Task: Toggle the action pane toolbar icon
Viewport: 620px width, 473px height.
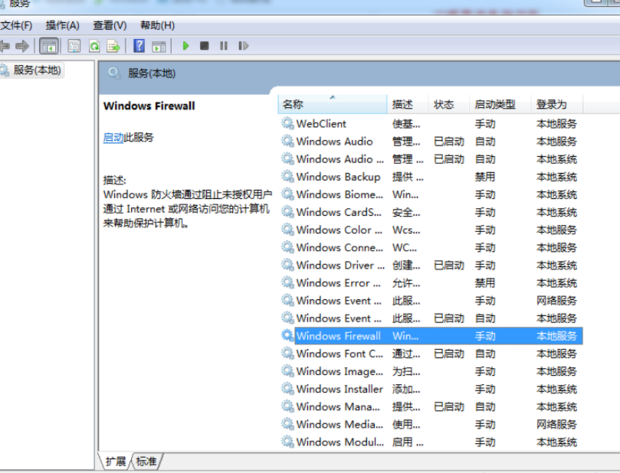Action: (159, 46)
